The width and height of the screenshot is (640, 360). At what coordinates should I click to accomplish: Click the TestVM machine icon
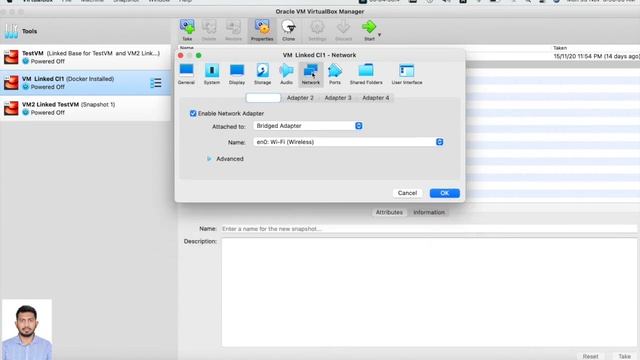pos(11,57)
